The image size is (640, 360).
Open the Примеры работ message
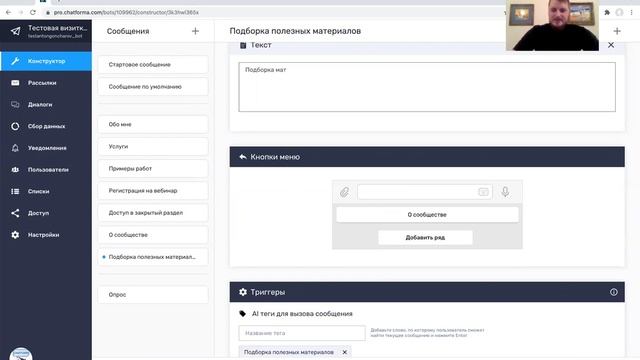pyautogui.click(x=153, y=168)
